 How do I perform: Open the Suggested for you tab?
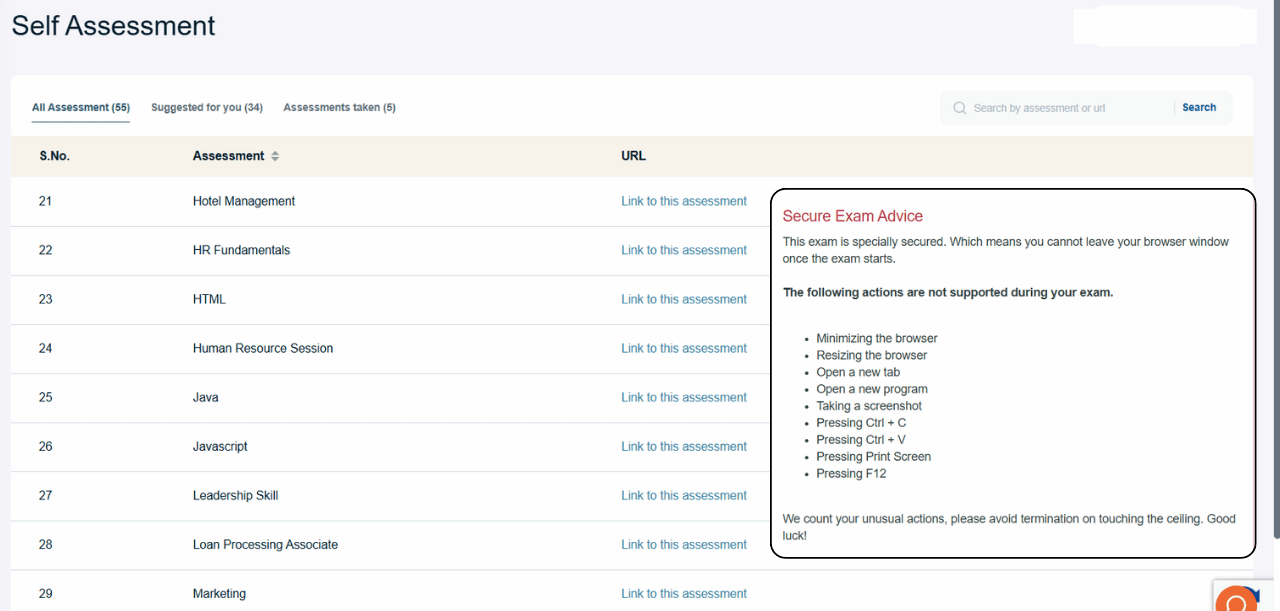click(207, 107)
